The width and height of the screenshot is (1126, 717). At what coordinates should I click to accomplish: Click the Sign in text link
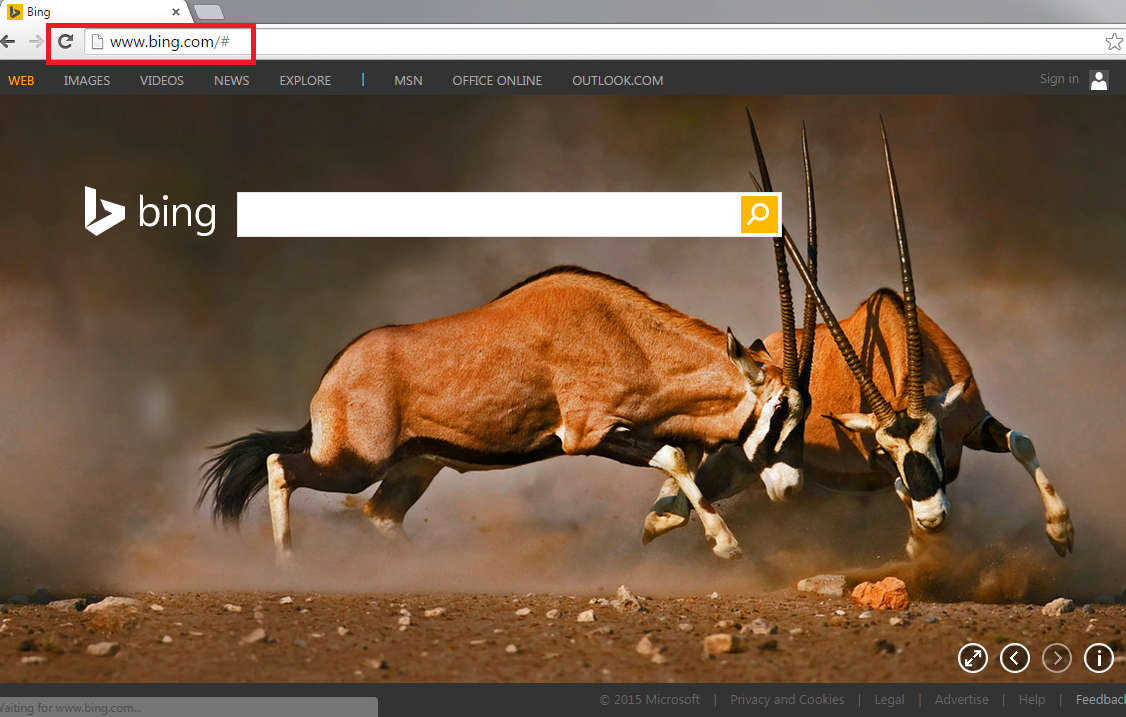1059,79
